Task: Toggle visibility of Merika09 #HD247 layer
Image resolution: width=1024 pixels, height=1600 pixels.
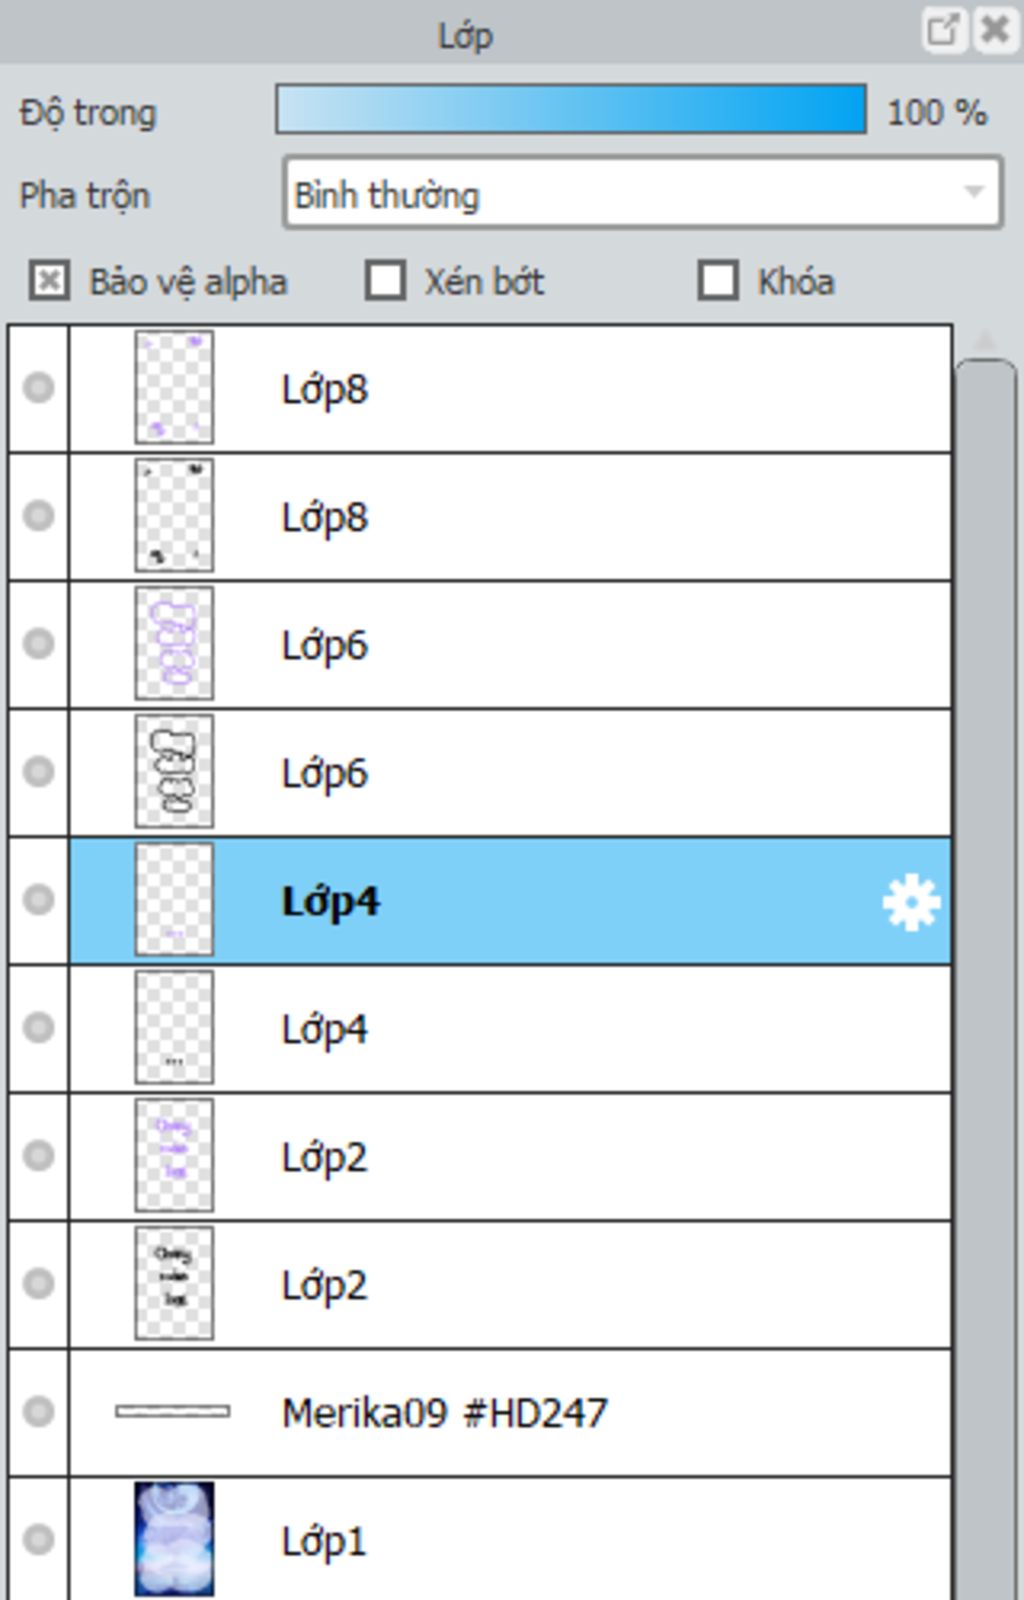Action: click(38, 1412)
